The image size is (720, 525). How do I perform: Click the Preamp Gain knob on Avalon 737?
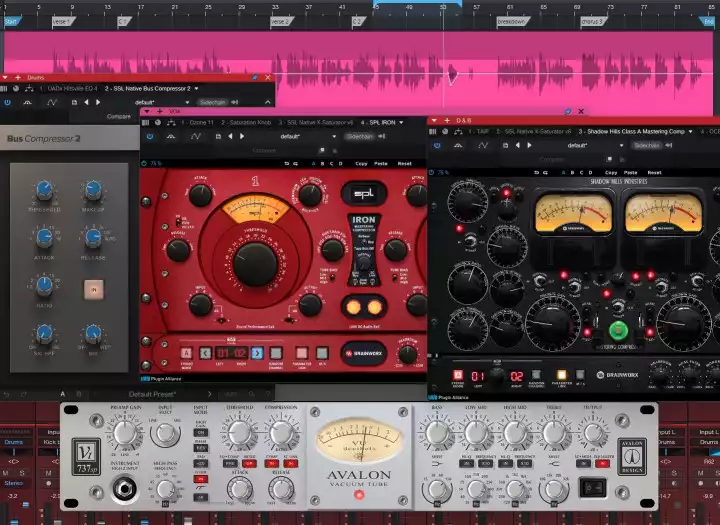pyautogui.click(x=125, y=433)
